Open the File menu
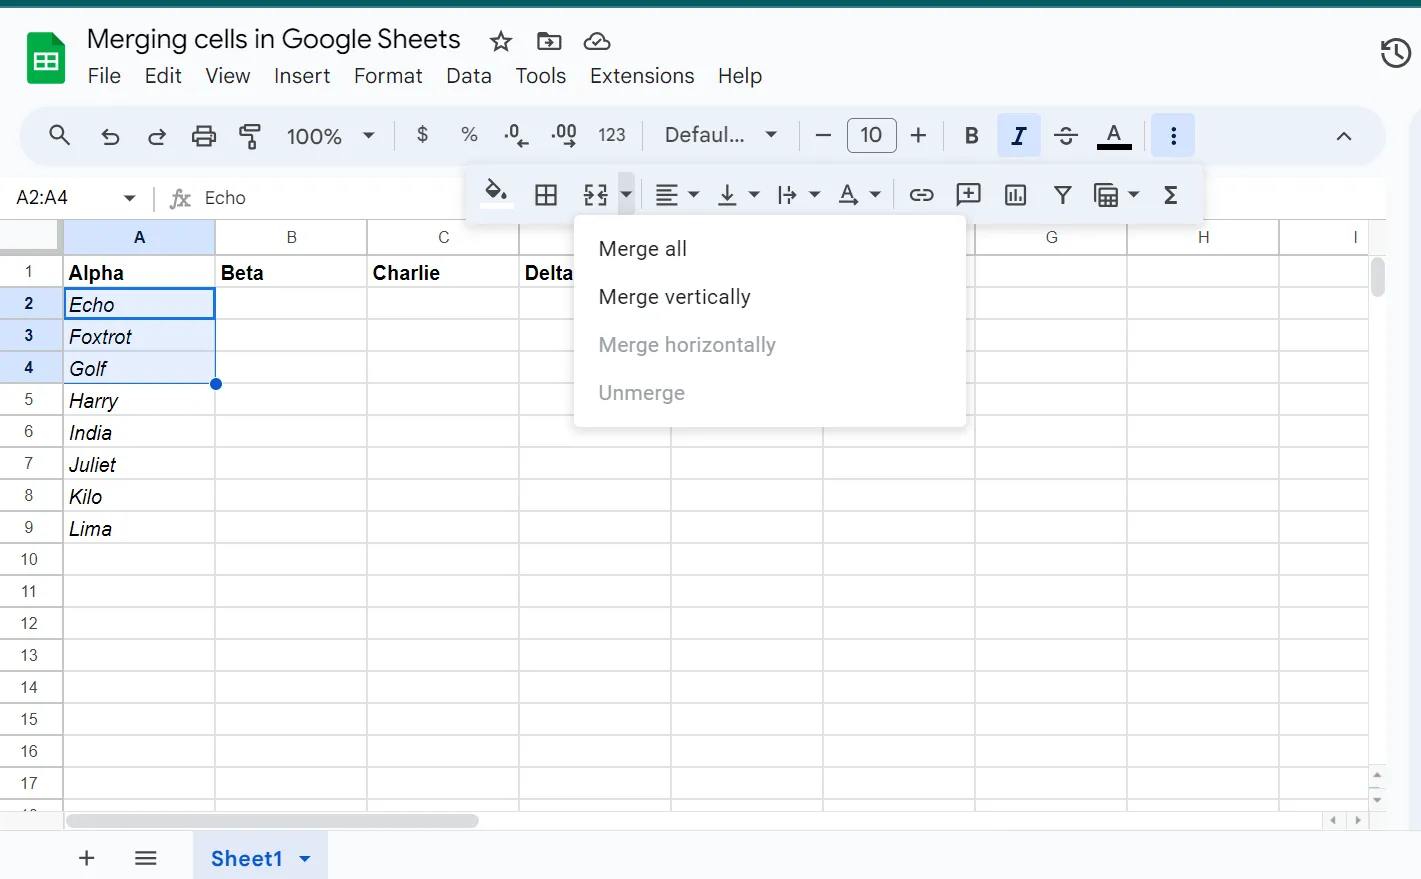The height and width of the screenshot is (879, 1421). tap(104, 76)
